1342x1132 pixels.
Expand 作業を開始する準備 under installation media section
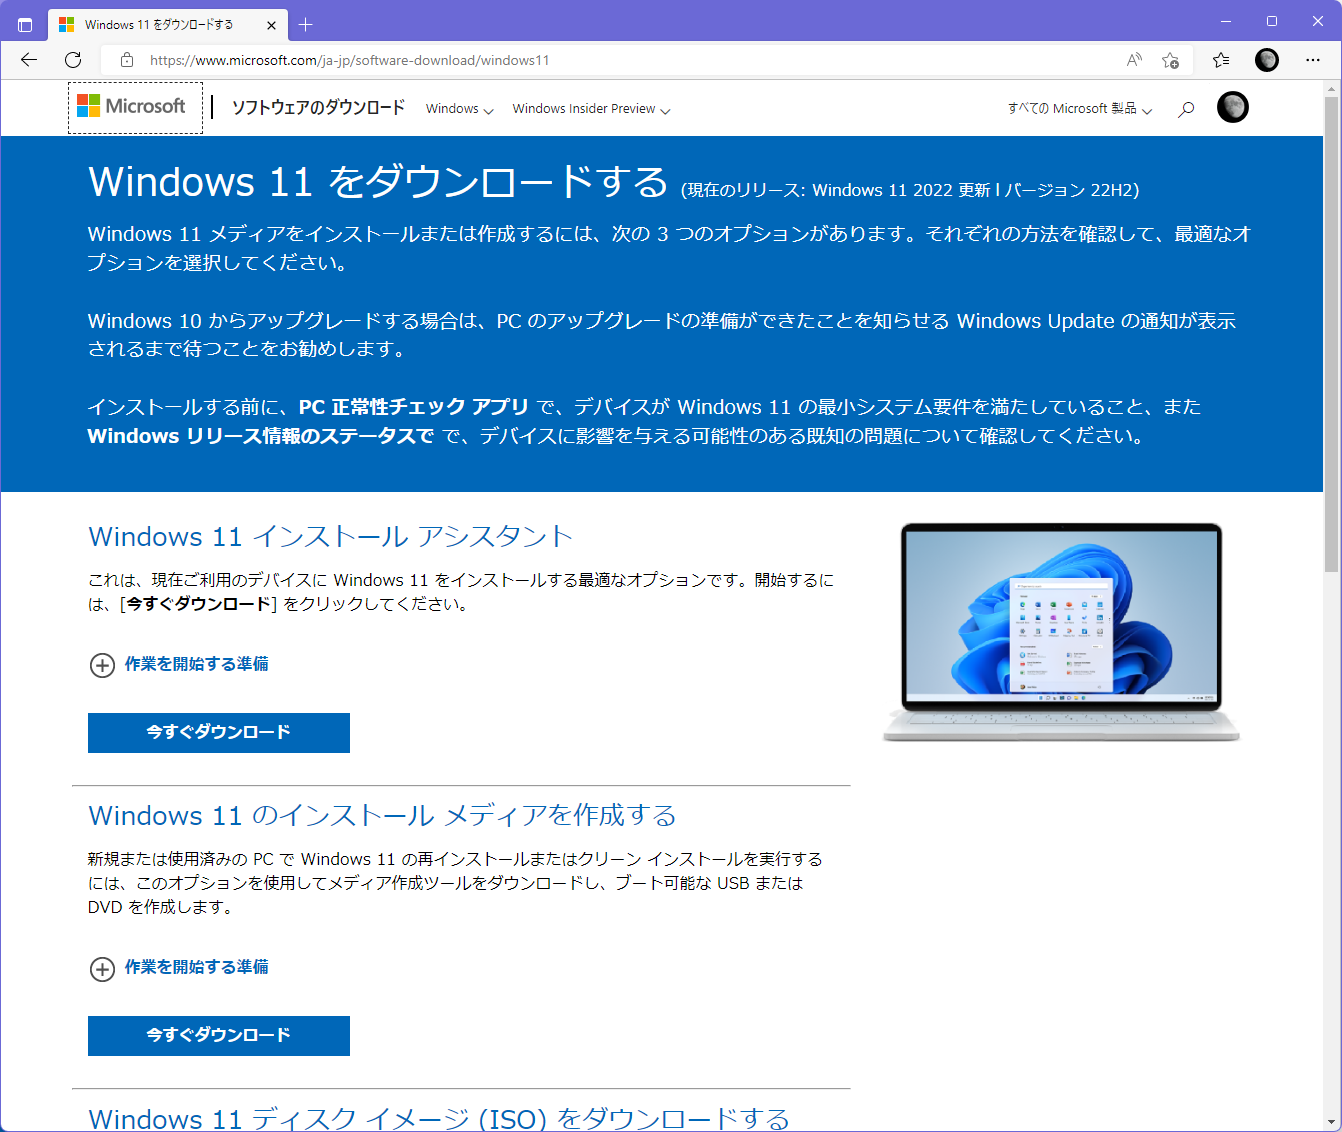point(180,968)
